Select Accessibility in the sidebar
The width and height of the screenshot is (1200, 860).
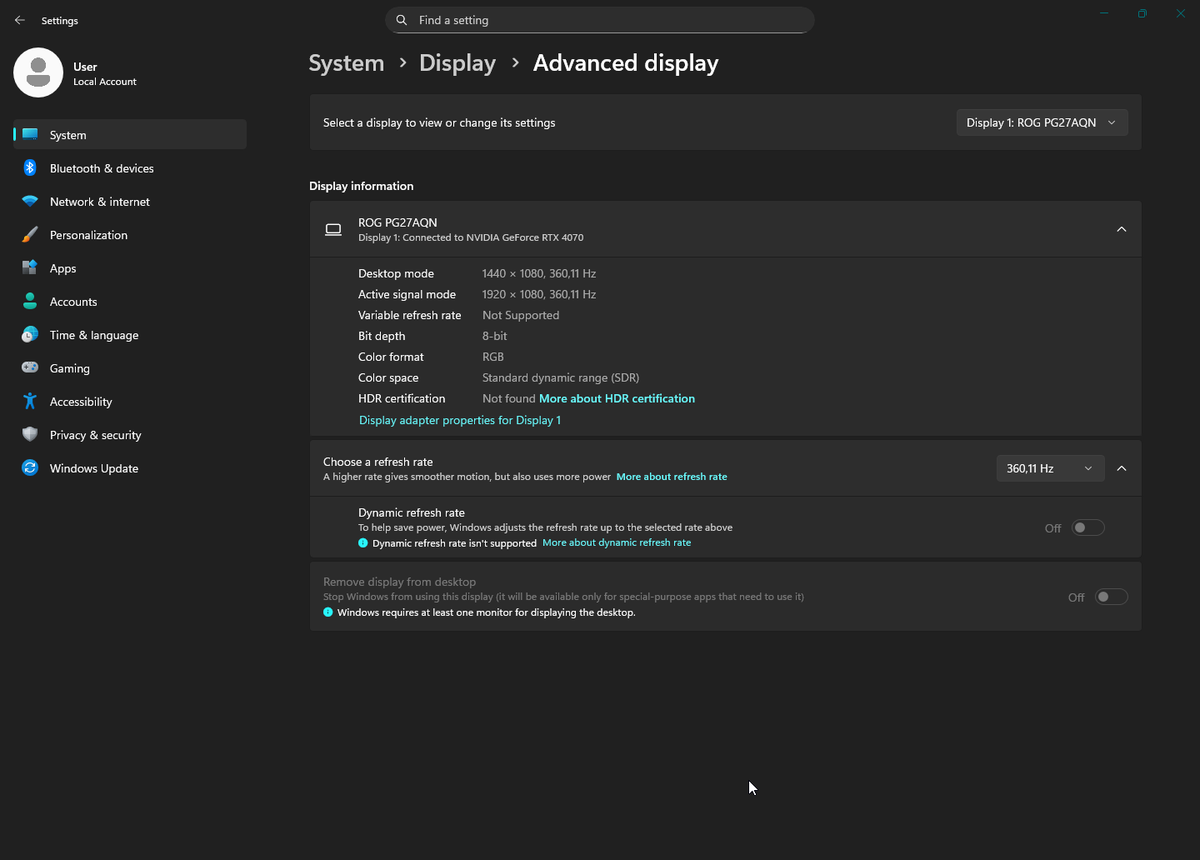pyautogui.click(x=130, y=401)
